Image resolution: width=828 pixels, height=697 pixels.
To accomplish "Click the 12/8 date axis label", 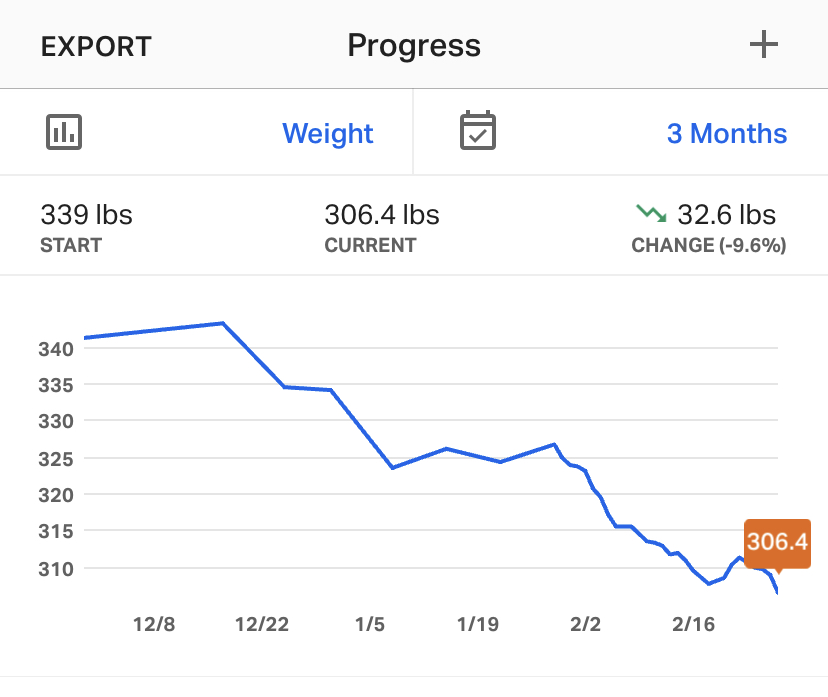I will pyautogui.click(x=154, y=625).
